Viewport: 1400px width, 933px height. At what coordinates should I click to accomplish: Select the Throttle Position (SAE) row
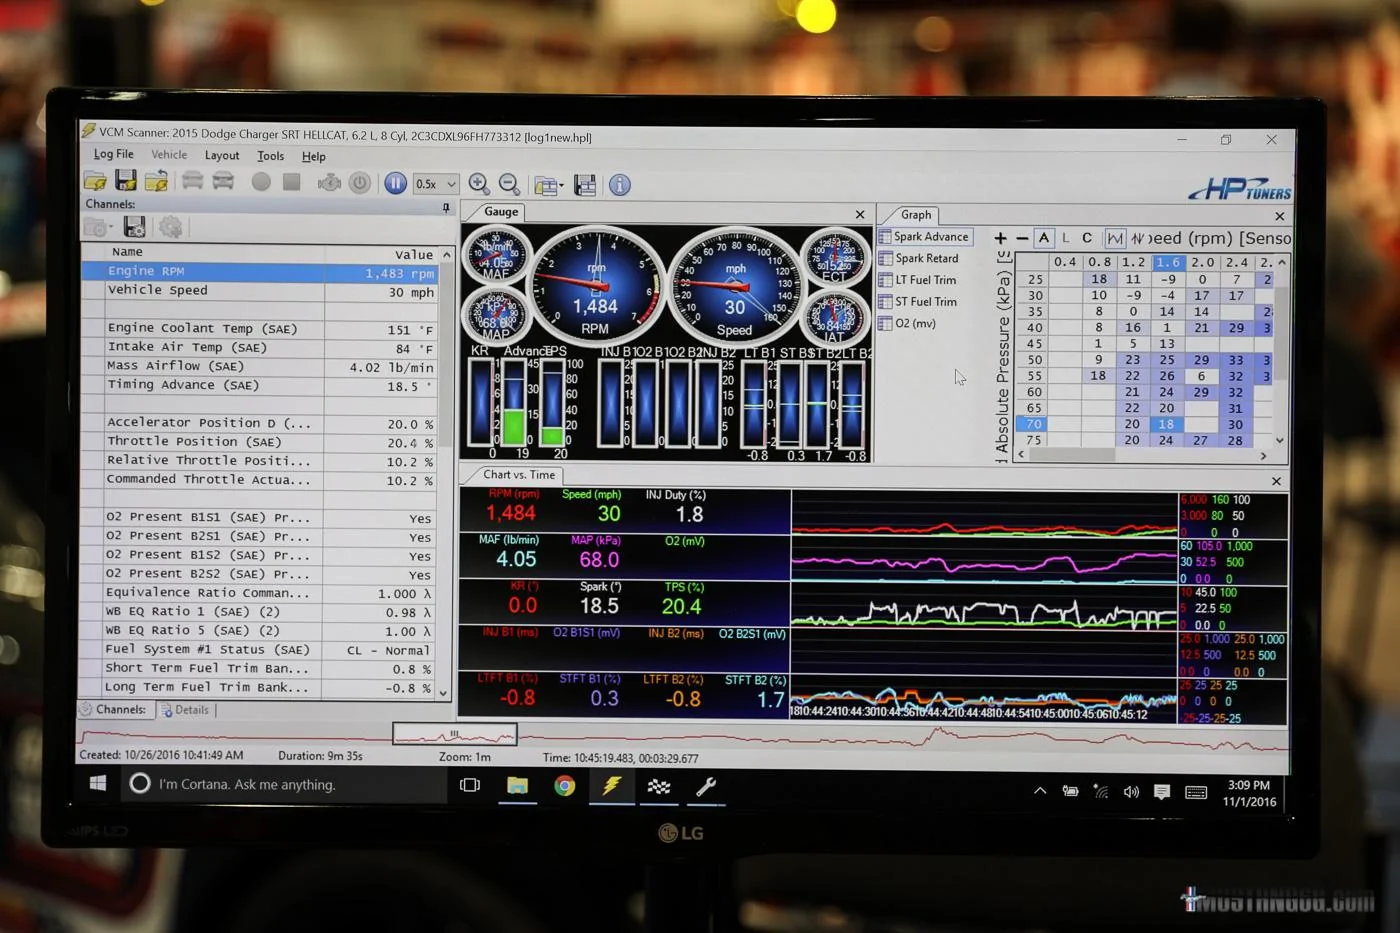[x=259, y=441]
